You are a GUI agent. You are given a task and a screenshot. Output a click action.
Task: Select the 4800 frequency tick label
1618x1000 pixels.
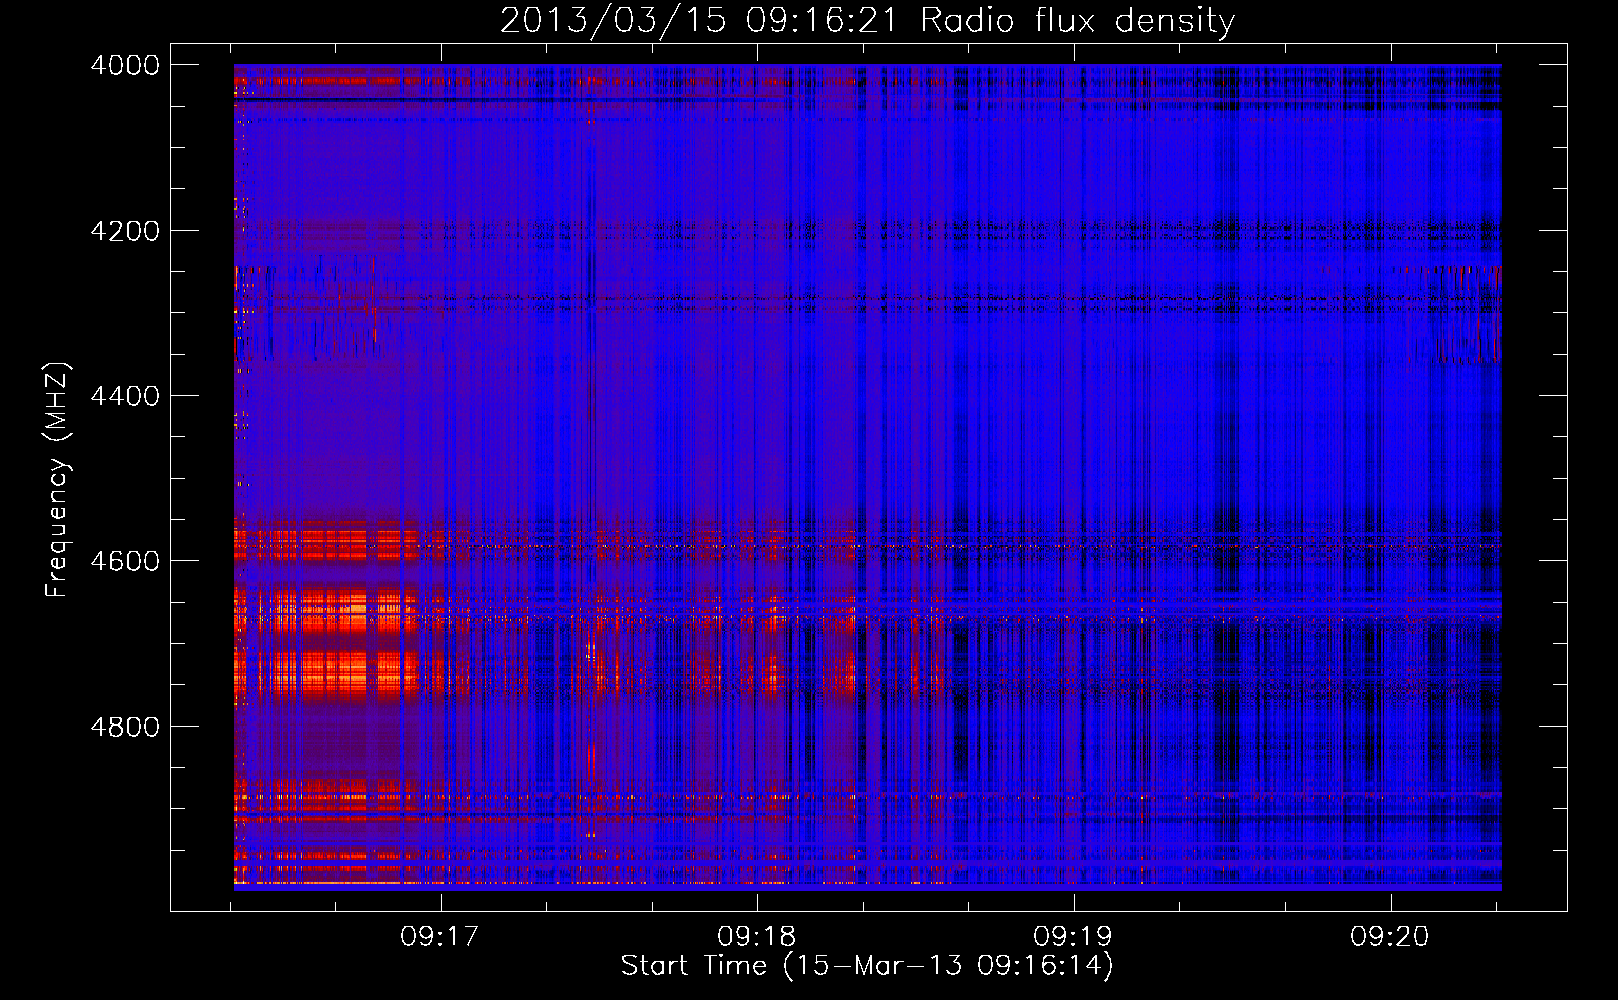click(125, 727)
